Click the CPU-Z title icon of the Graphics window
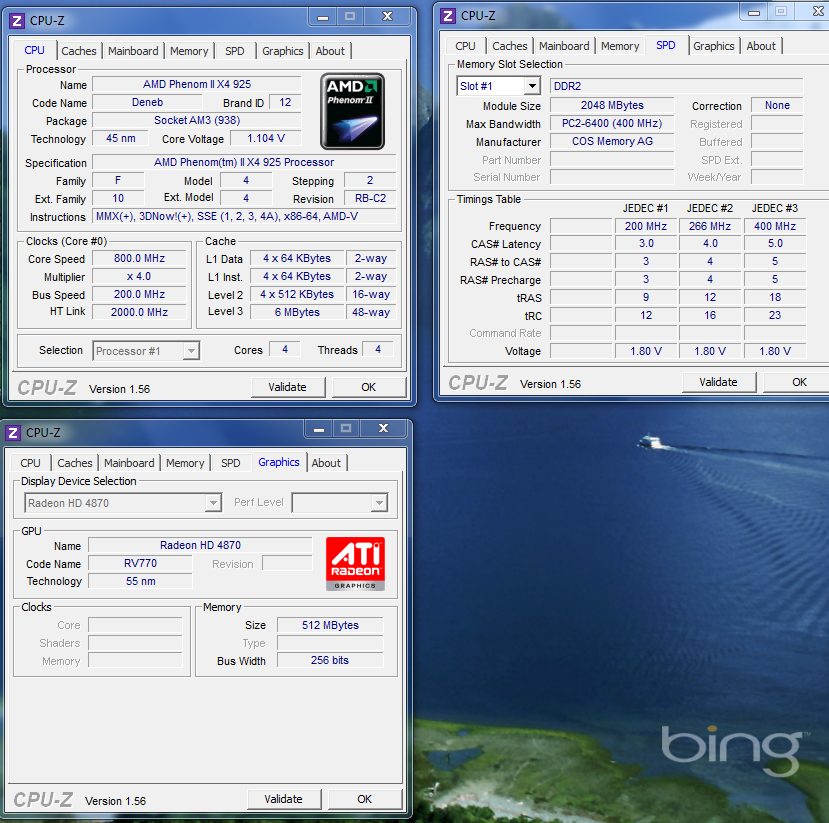 (x=13, y=432)
